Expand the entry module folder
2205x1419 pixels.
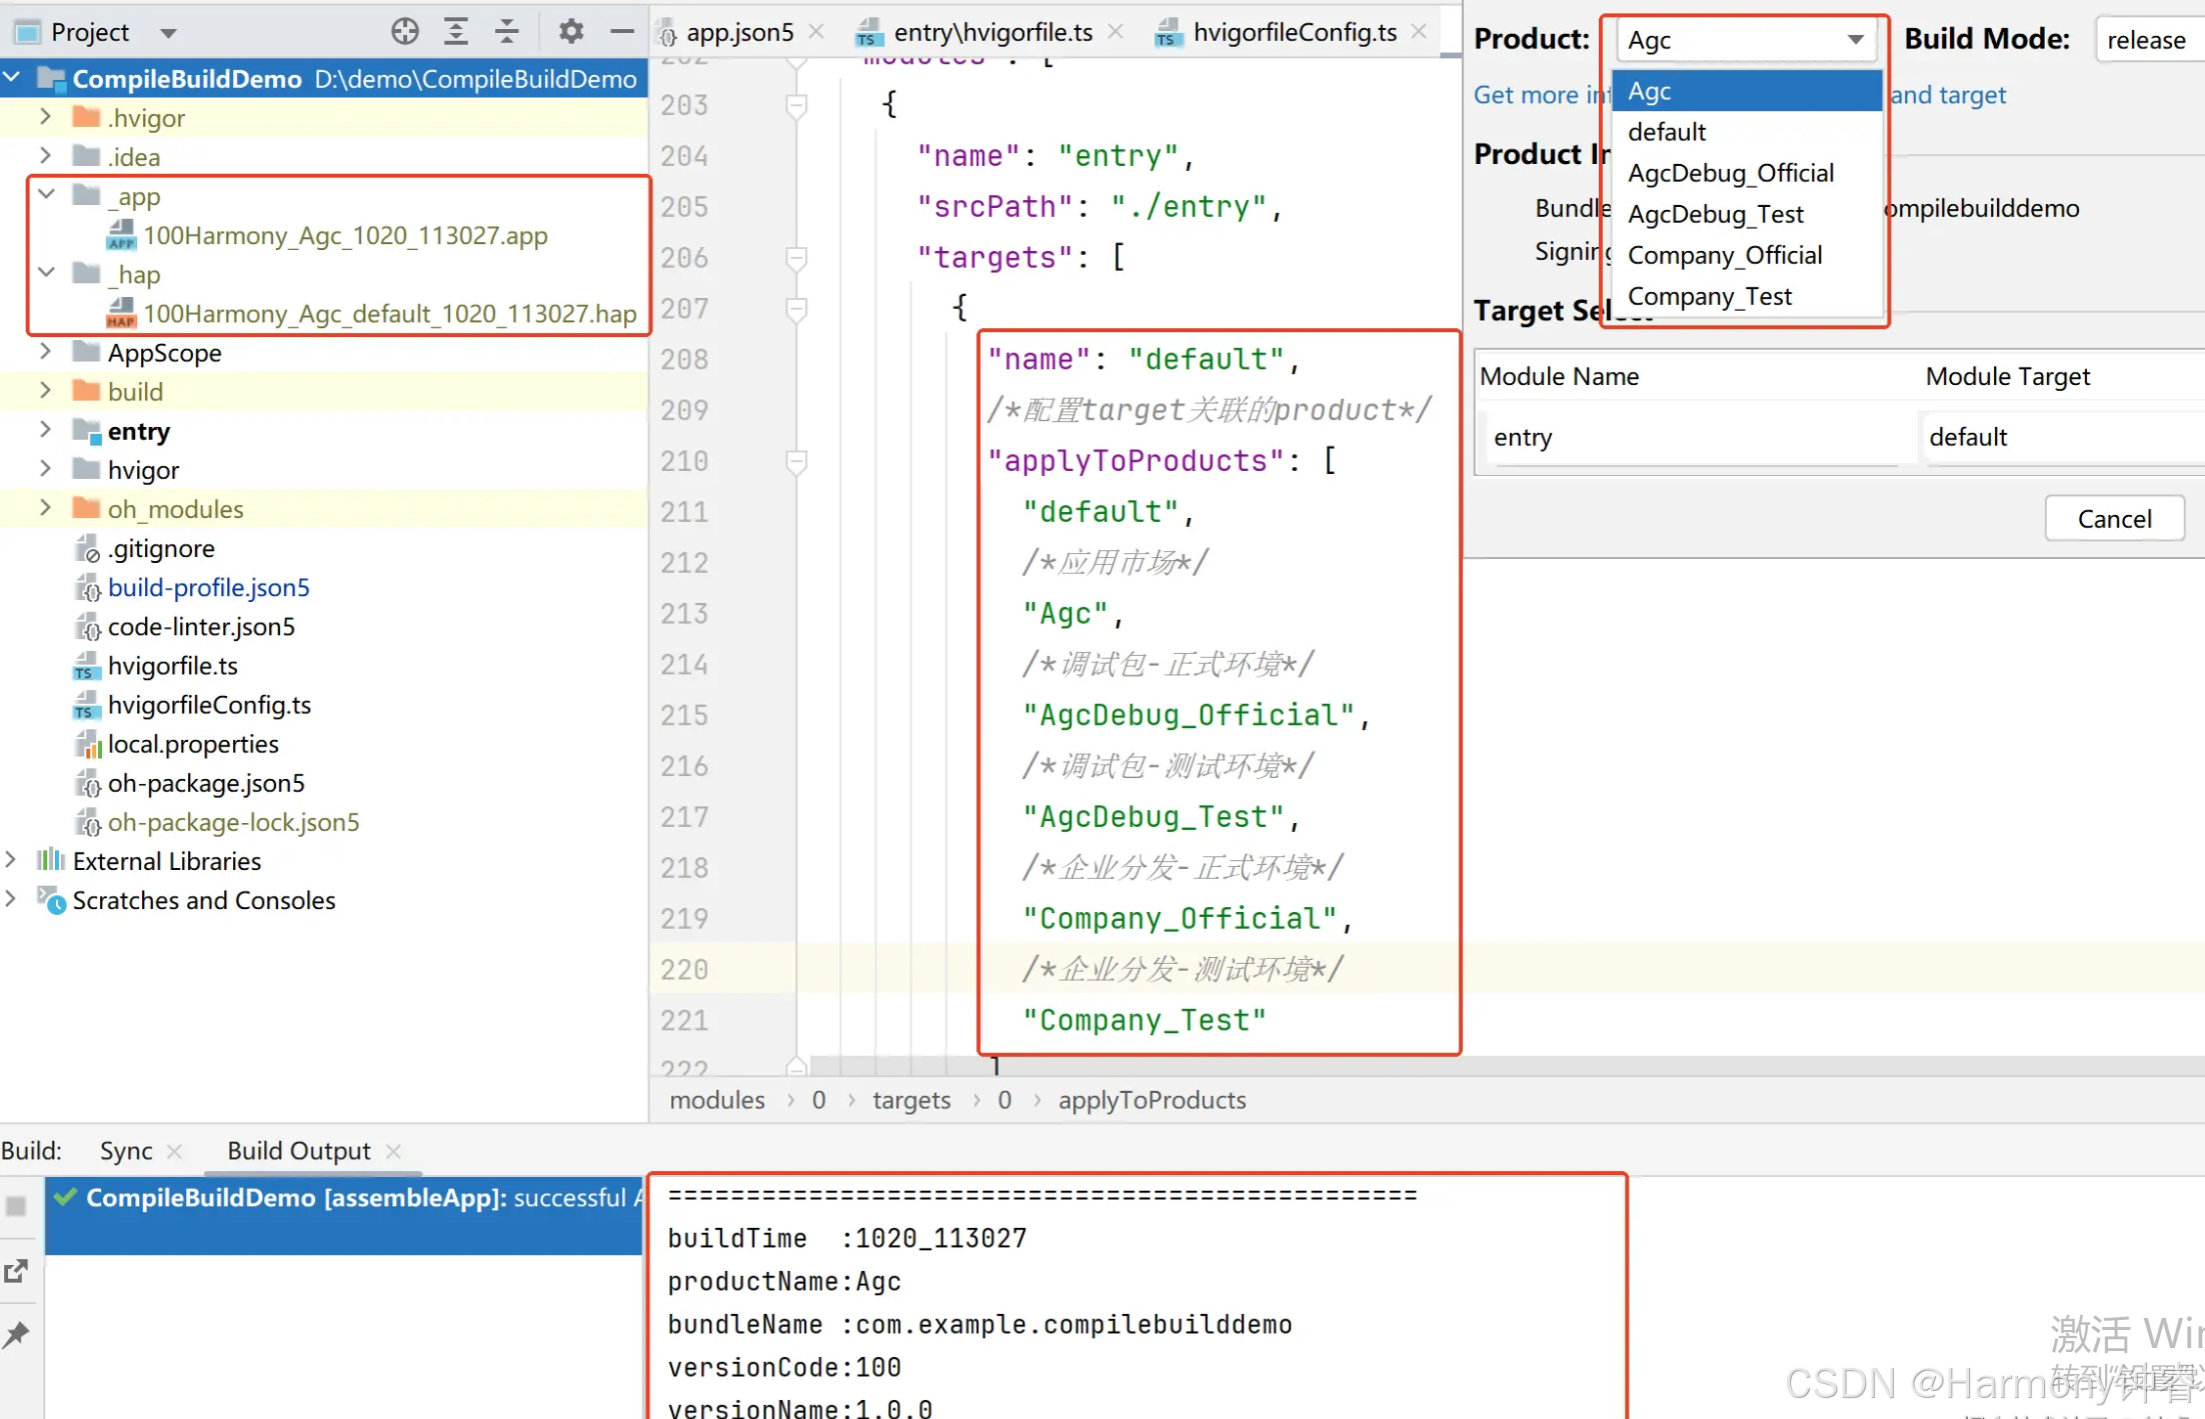[45, 430]
